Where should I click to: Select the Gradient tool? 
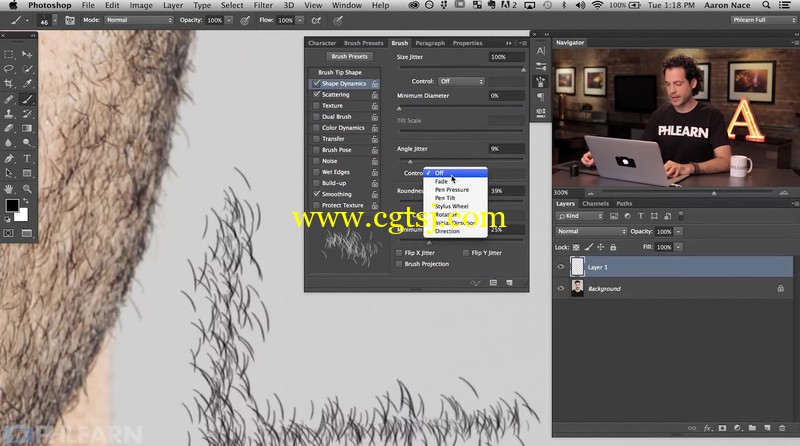tap(27, 128)
